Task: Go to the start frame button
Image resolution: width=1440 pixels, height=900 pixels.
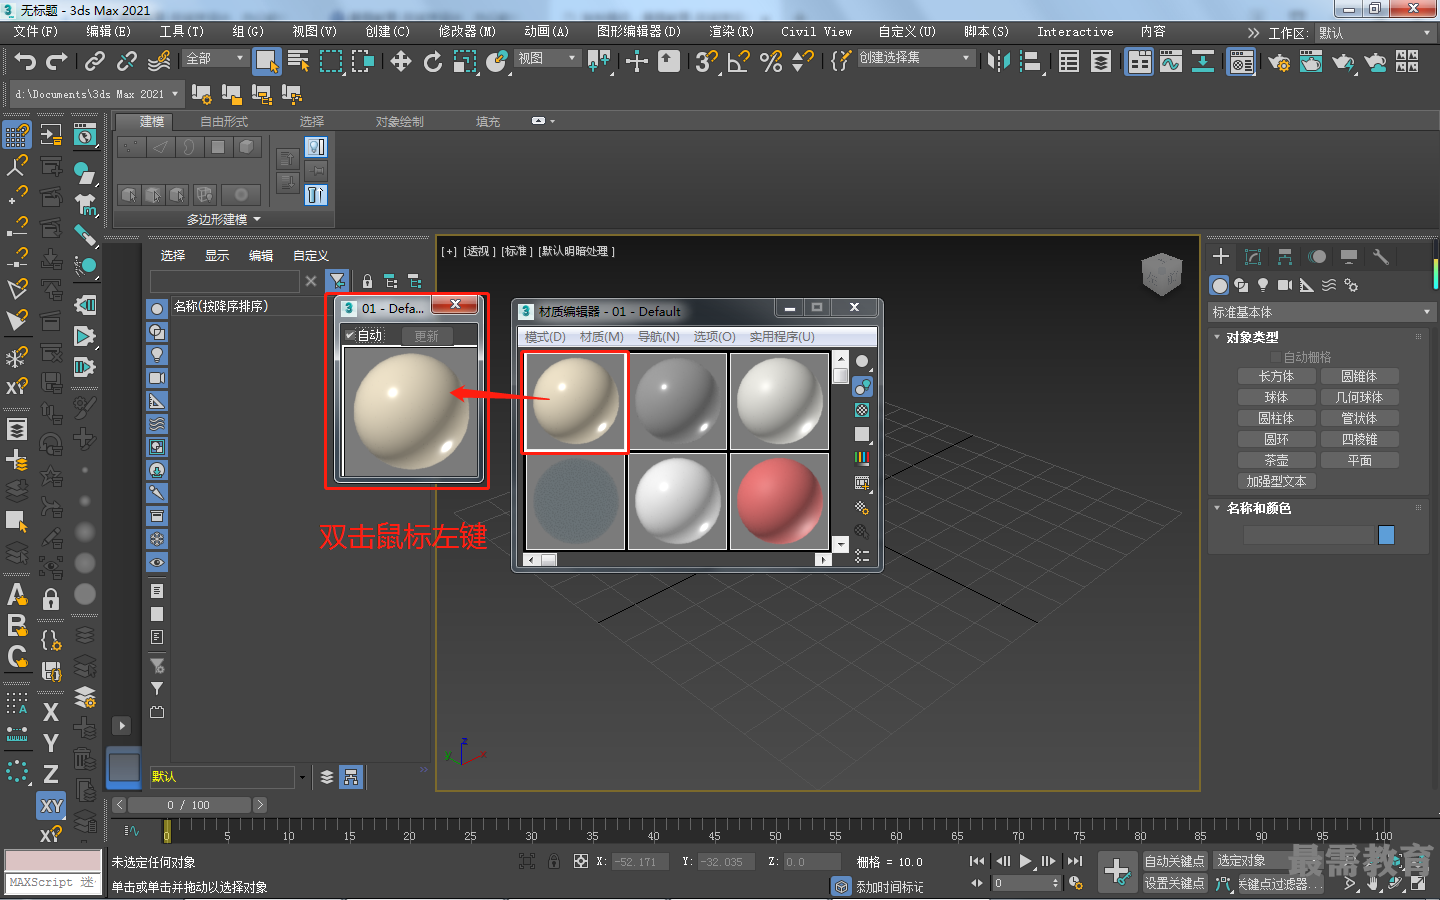Action: coord(977,861)
